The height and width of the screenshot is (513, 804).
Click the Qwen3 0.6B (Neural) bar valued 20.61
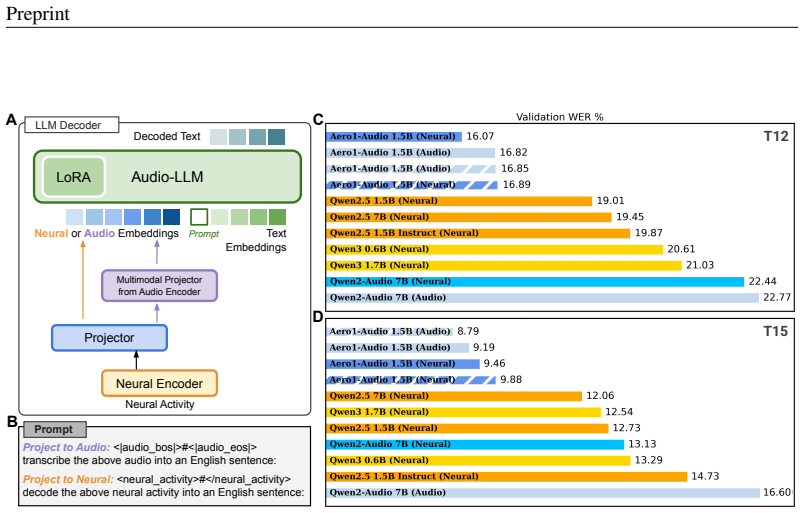click(x=494, y=249)
